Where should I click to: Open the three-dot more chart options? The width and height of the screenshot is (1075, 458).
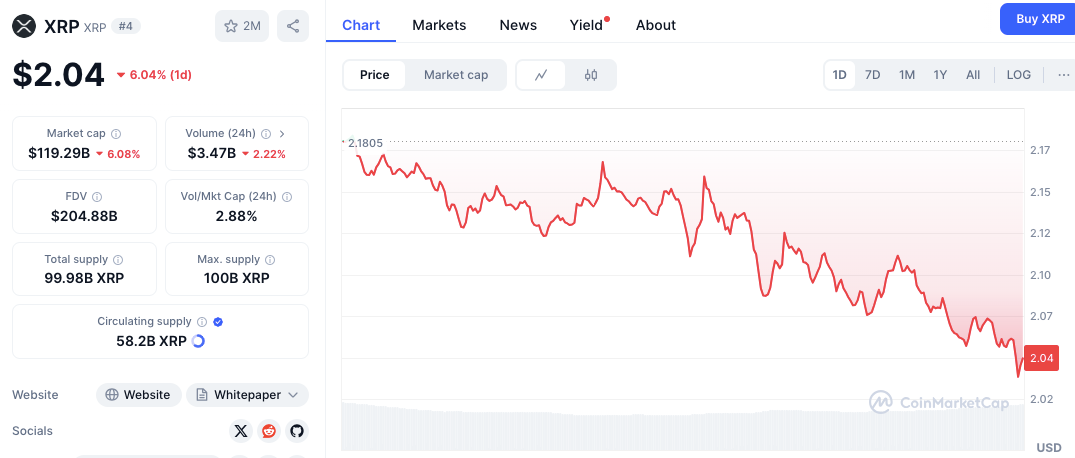pos(1063,75)
